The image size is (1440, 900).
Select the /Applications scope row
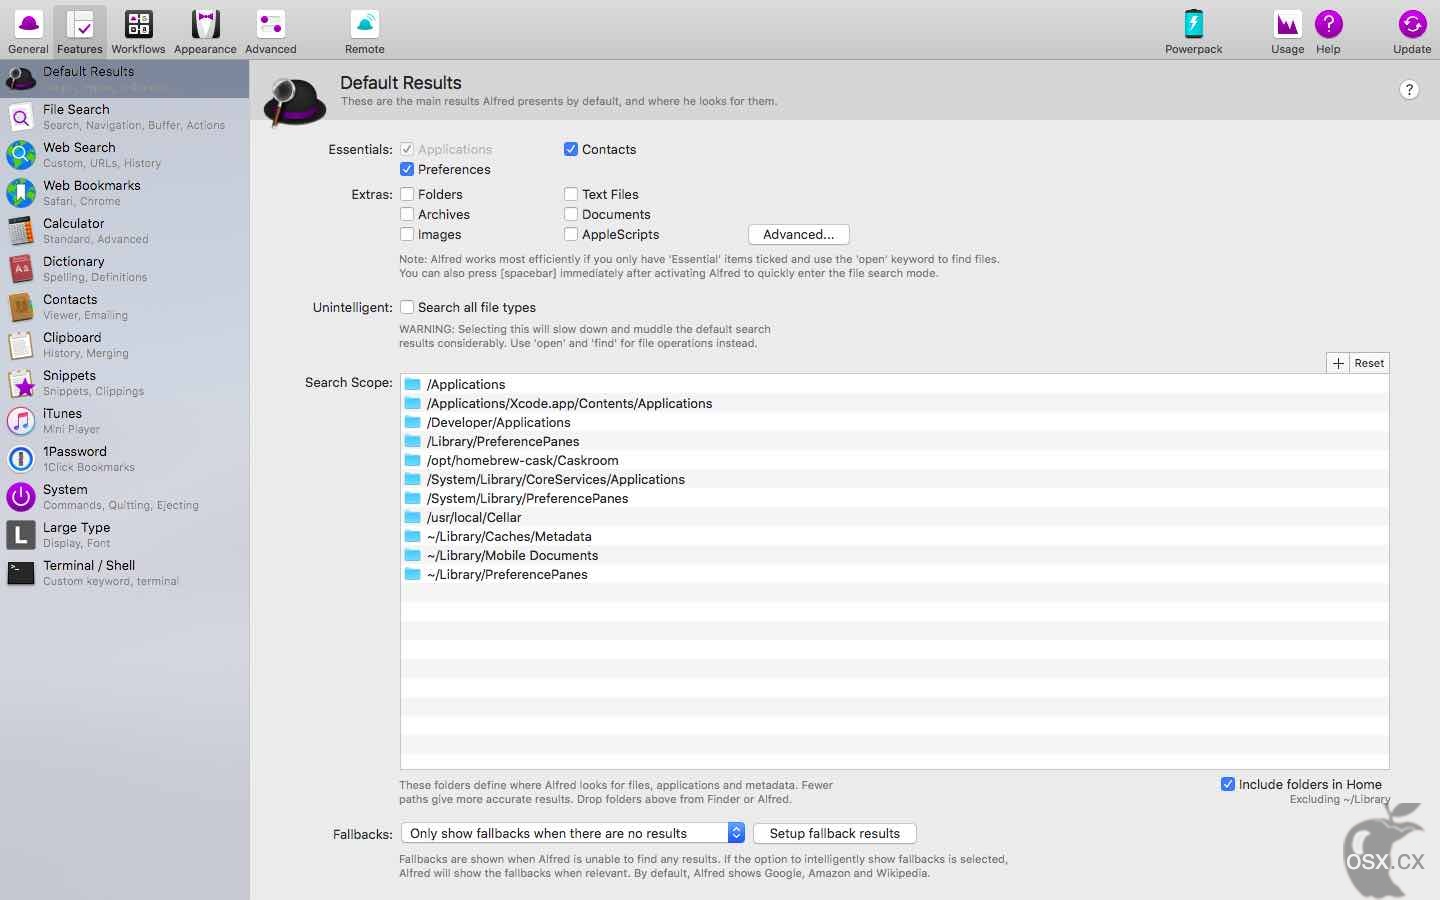pos(894,384)
